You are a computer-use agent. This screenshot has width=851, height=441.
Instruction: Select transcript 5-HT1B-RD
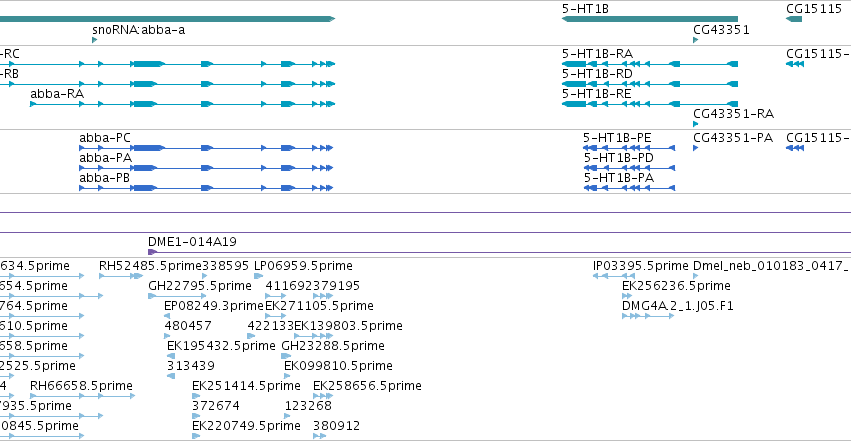(x=650, y=84)
